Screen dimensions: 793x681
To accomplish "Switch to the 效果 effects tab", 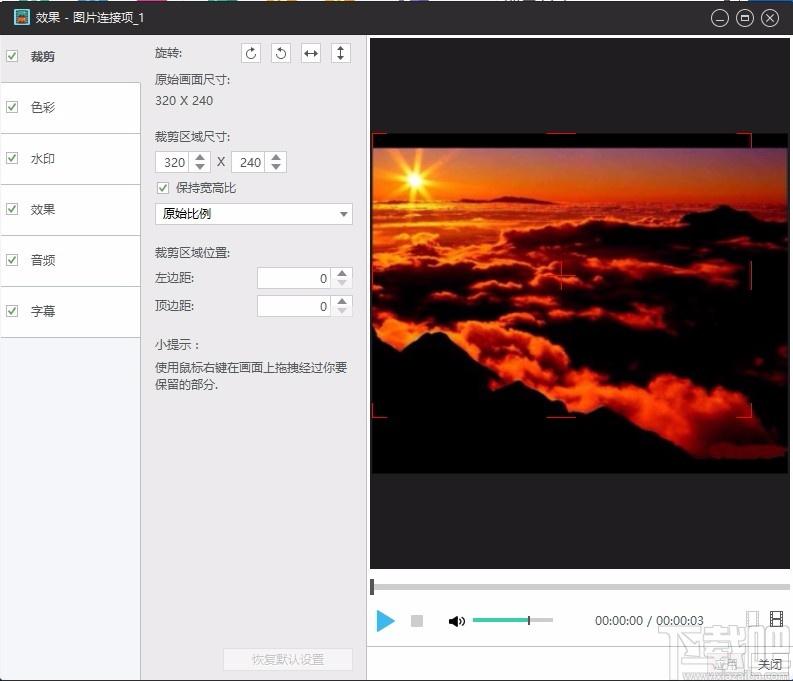I will (70, 209).
